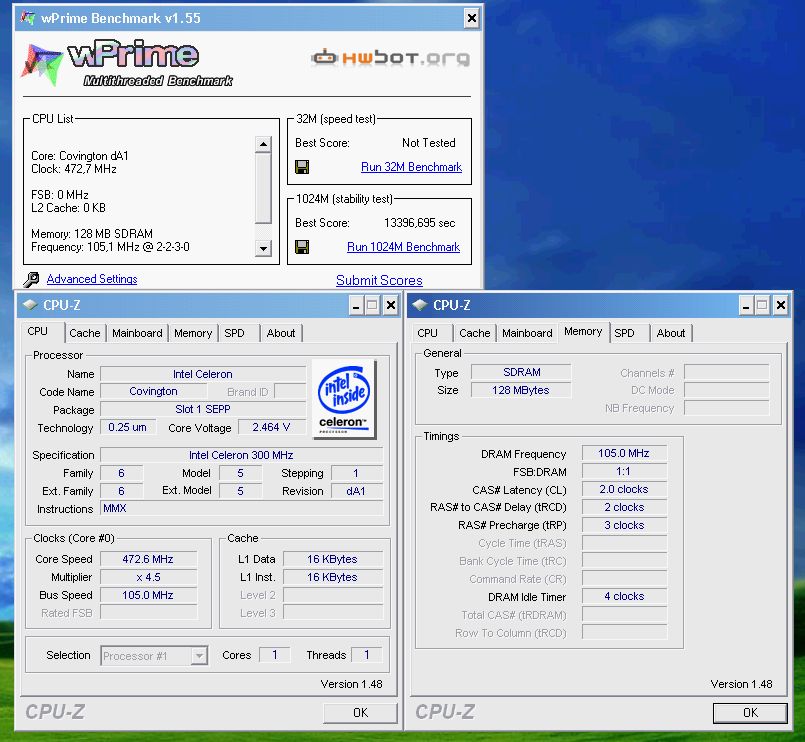Click the CPU List scrollbar thumb
Viewport: 805px width, 742px height.
pos(263,188)
